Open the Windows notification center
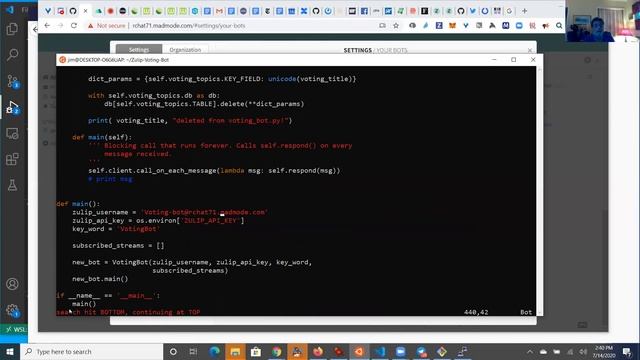The image size is (640, 360). [627, 351]
